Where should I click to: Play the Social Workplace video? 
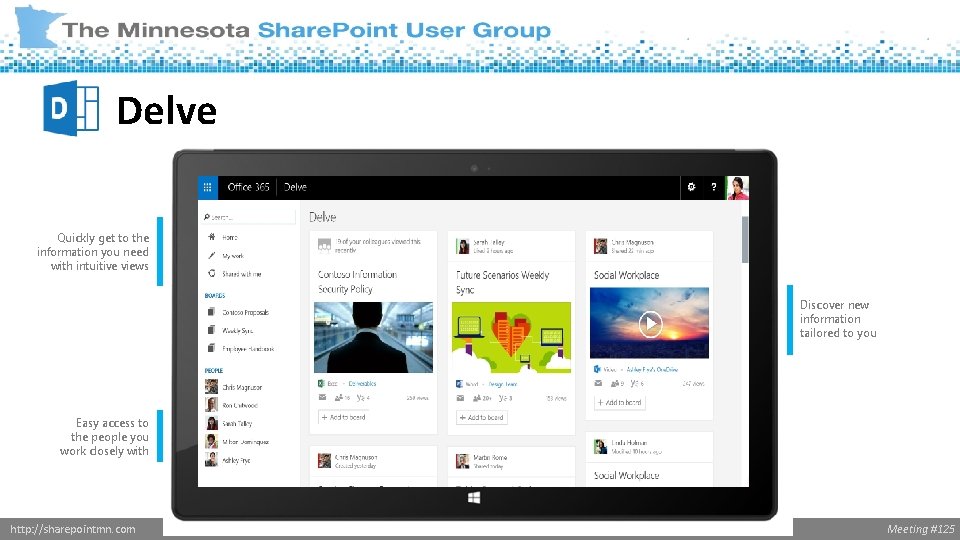[650, 323]
